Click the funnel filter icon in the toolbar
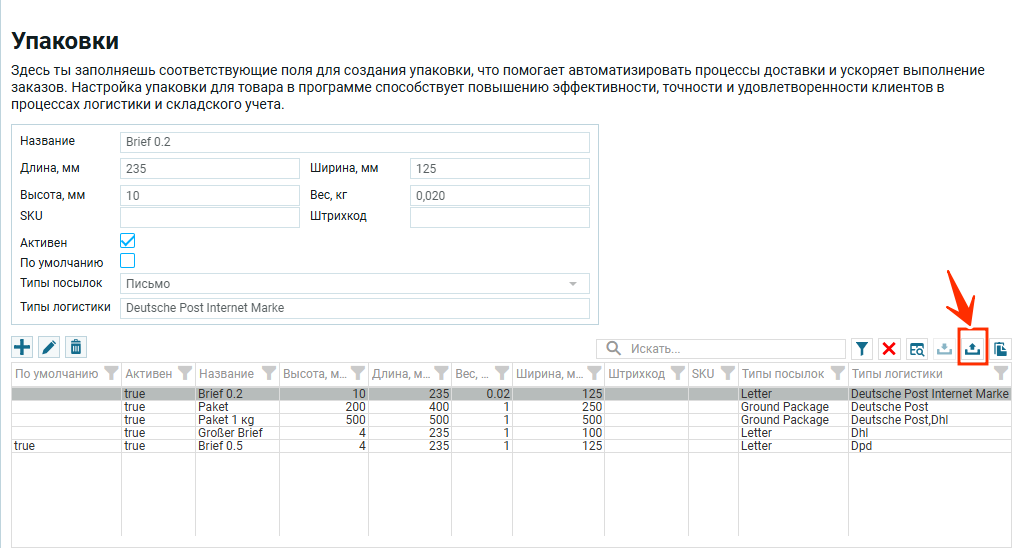The width and height of the screenshot is (1017, 548). click(862, 349)
